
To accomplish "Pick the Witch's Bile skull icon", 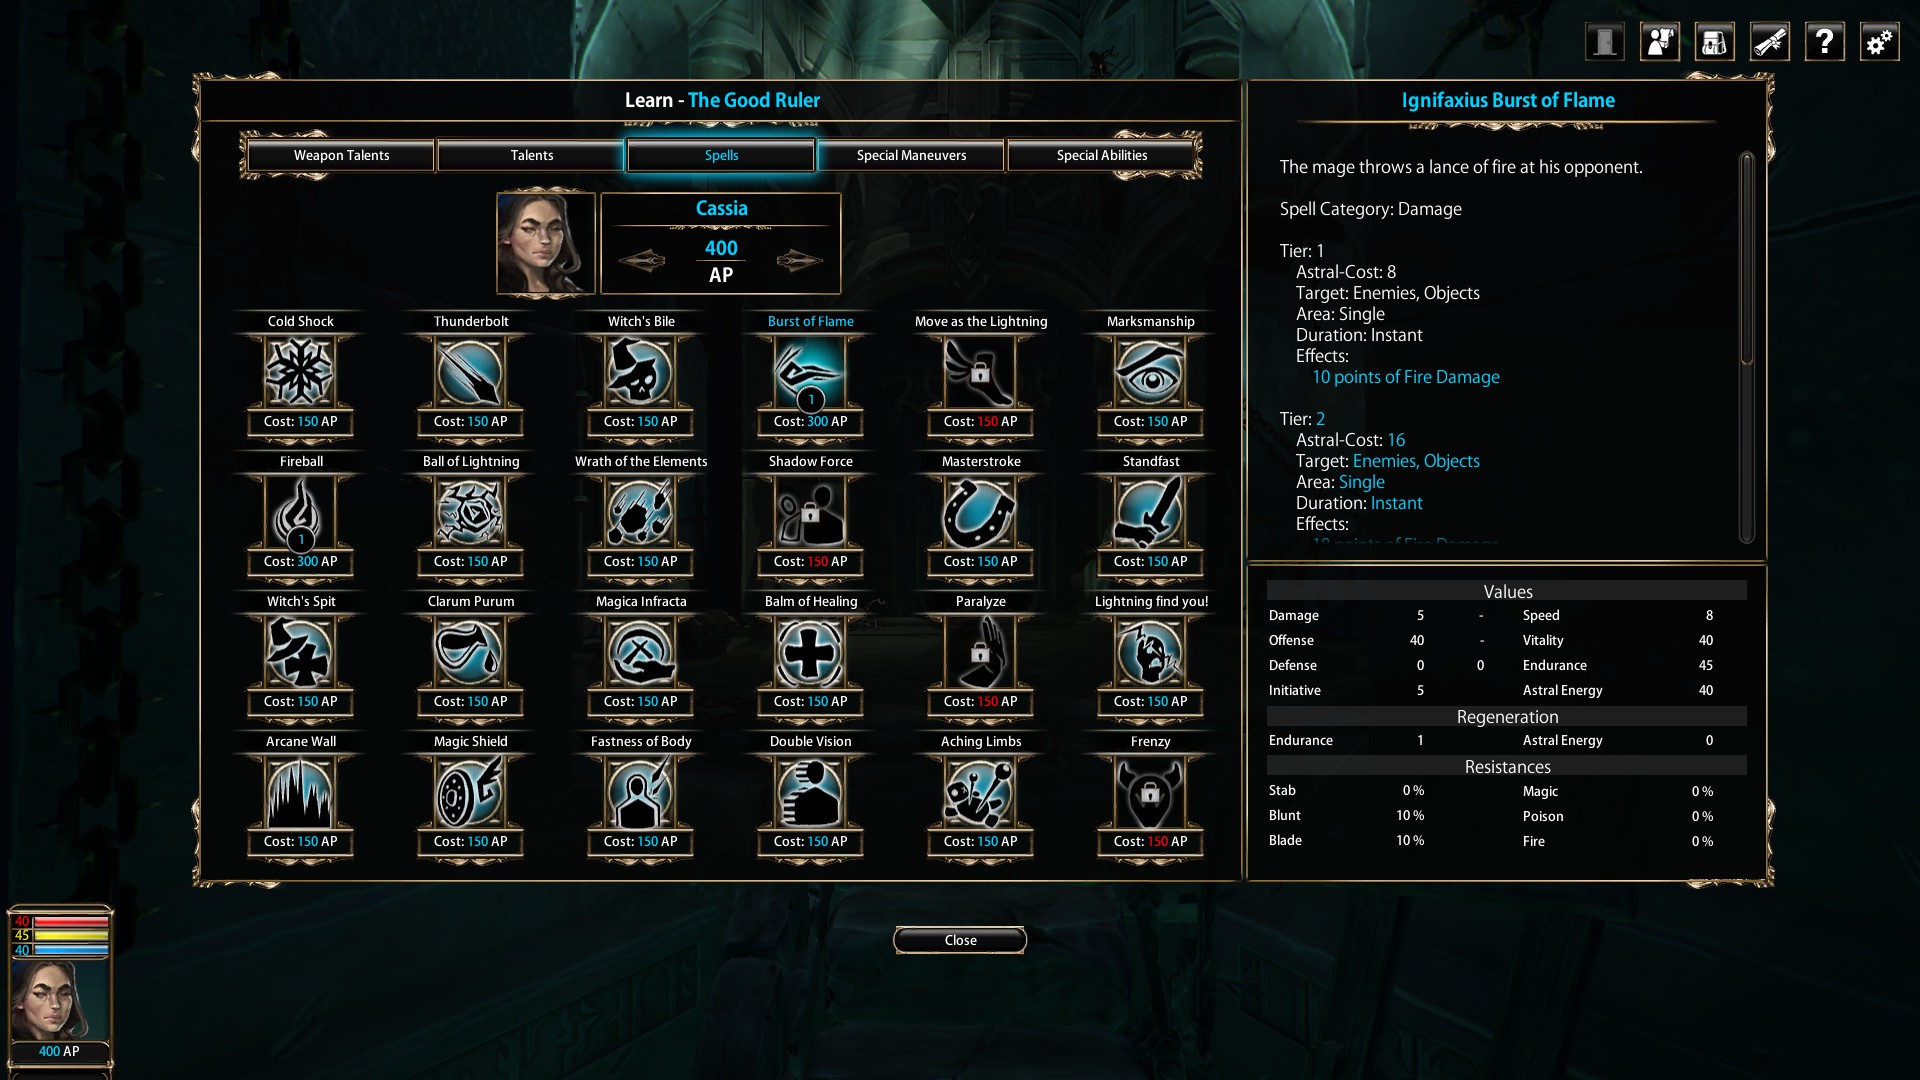I will click(640, 373).
